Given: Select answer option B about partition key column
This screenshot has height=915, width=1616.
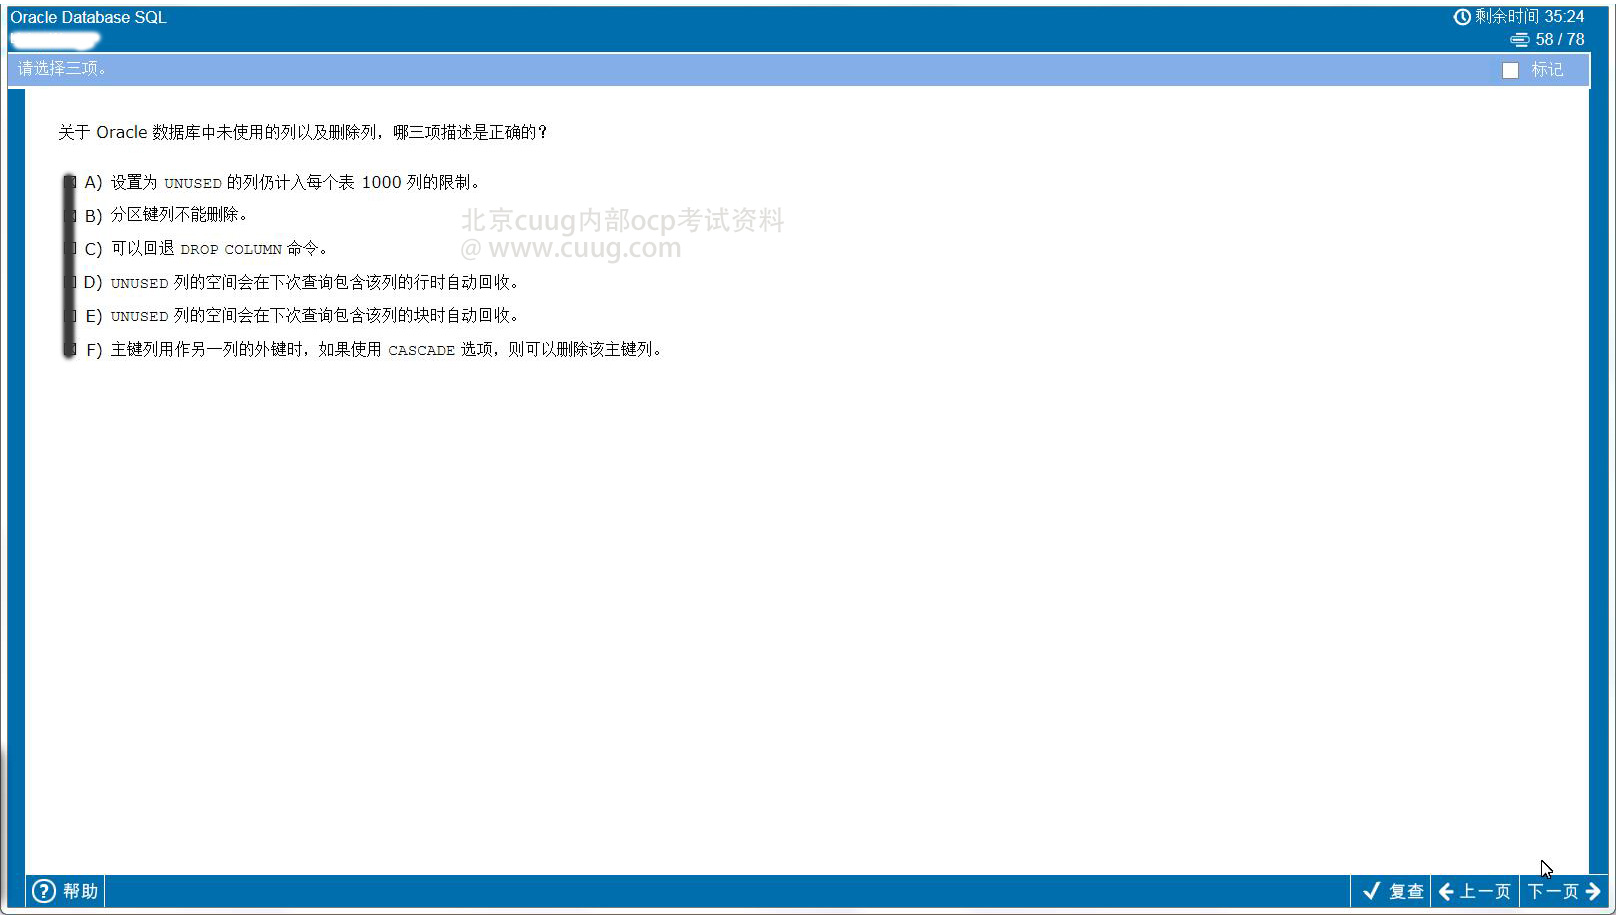Looking at the screenshot, I should (69, 215).
